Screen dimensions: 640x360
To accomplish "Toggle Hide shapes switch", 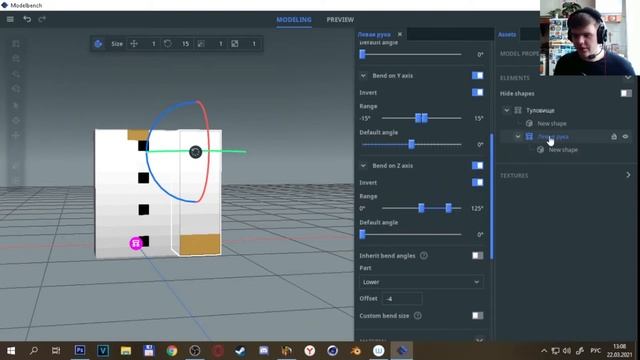I will [626, 93].
